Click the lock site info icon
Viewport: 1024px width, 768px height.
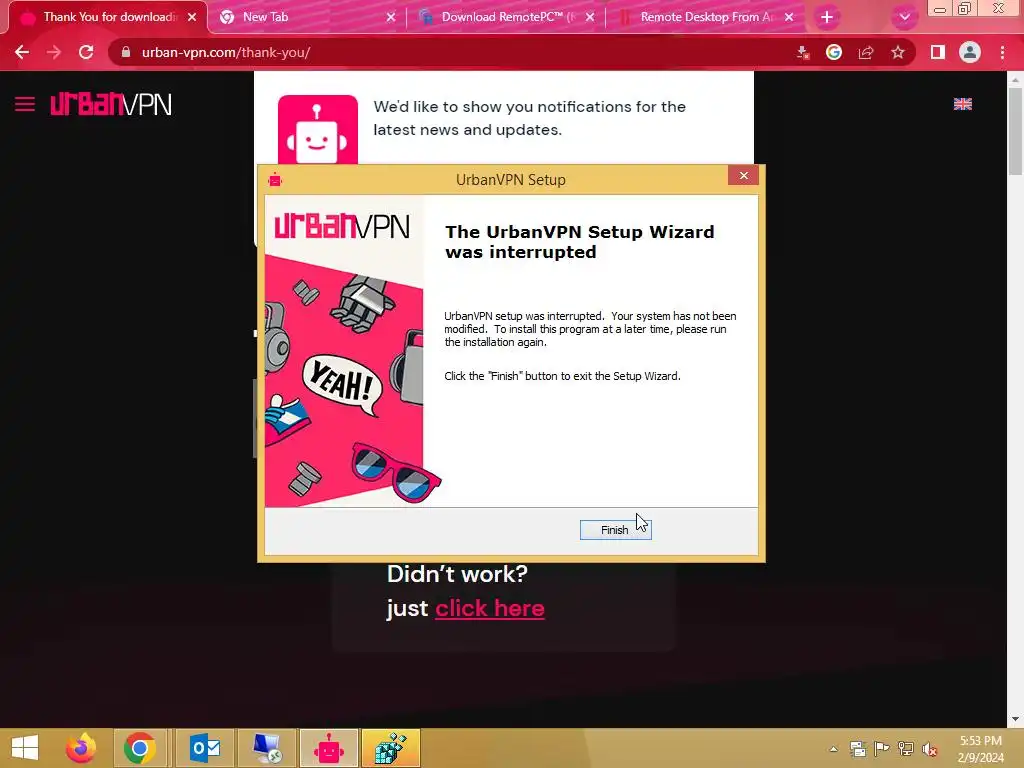[126, 52]
